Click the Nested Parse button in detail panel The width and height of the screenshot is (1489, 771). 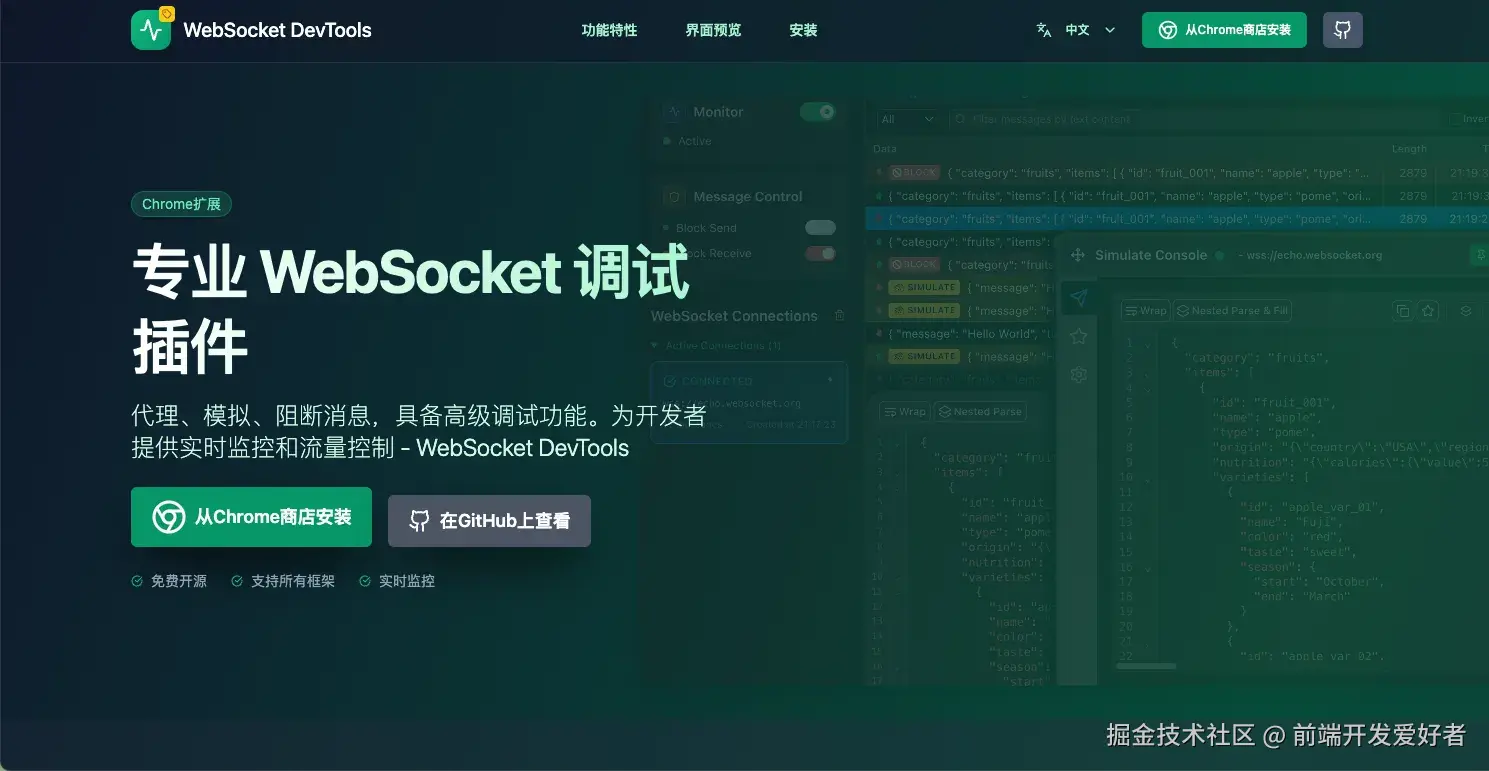[980, 412]
